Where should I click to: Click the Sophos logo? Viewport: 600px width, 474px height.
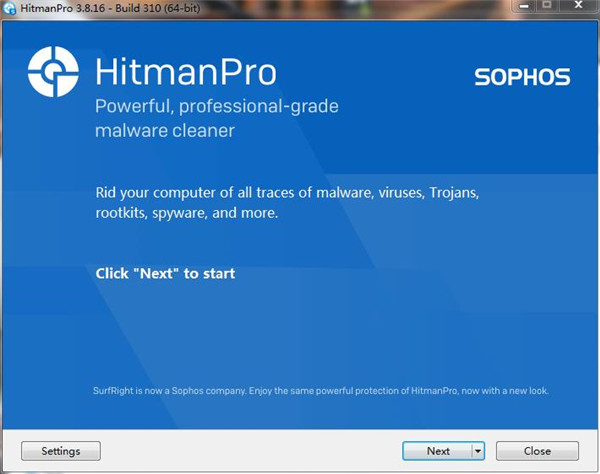(522, 77)
